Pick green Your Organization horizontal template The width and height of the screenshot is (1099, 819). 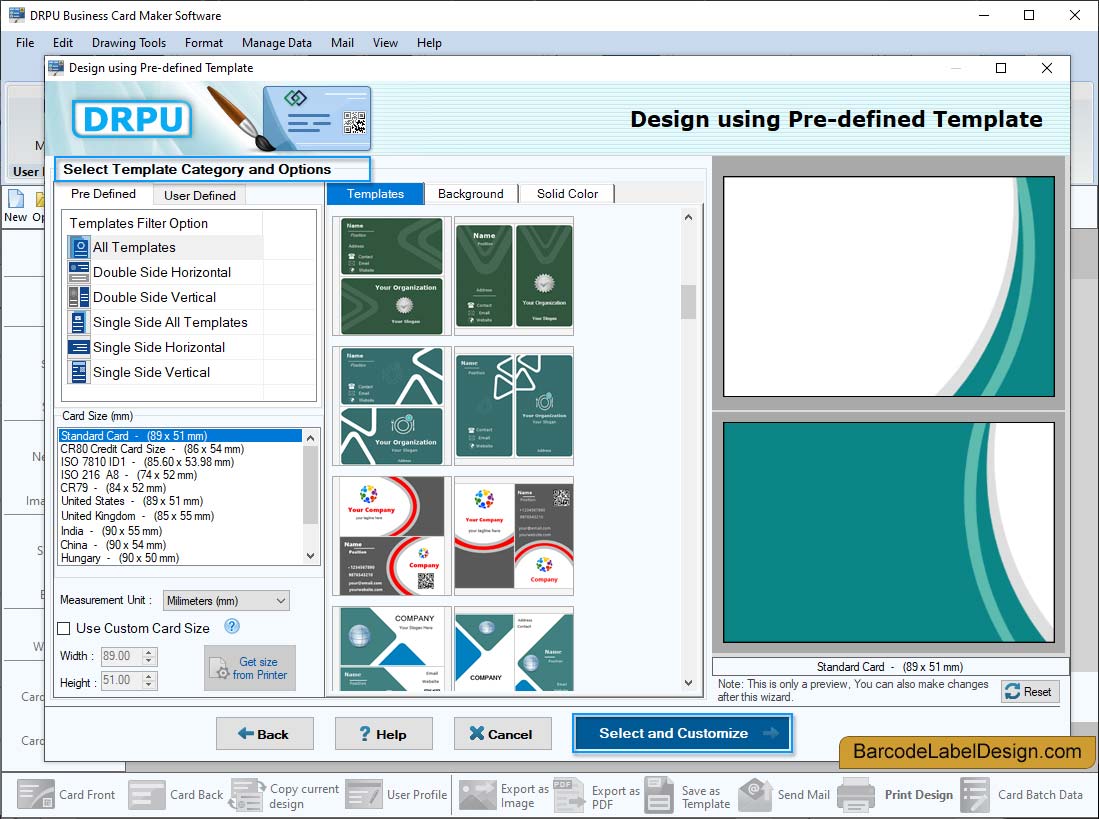pos(392,276)
